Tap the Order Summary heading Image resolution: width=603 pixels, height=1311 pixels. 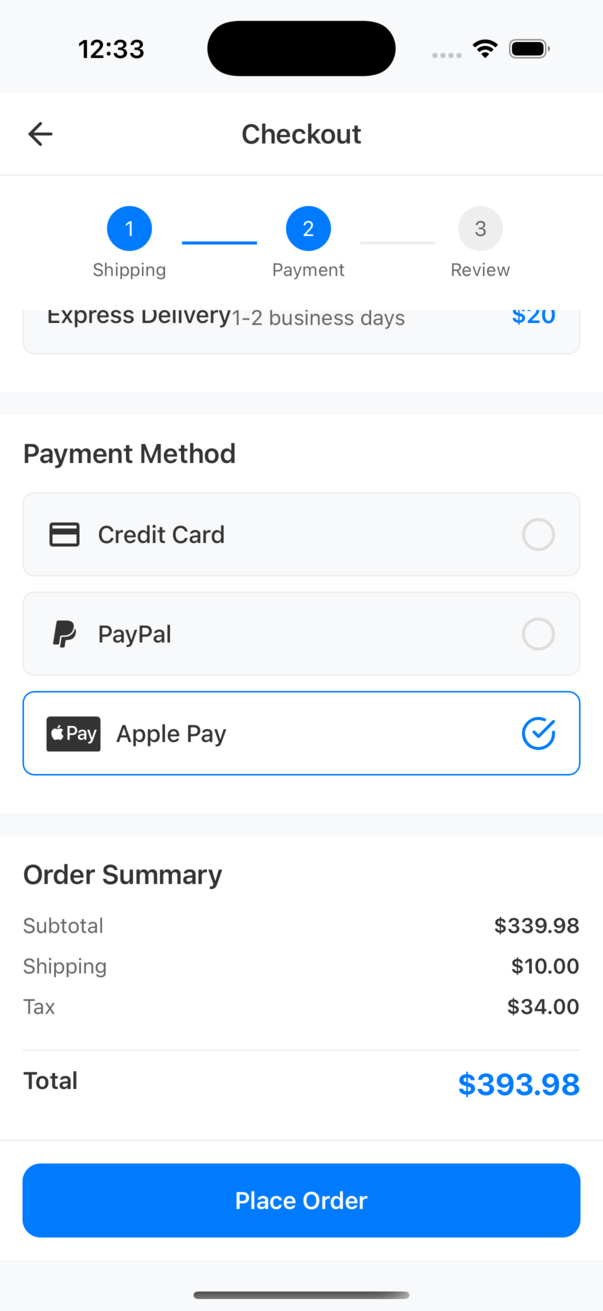pos(122,875)
